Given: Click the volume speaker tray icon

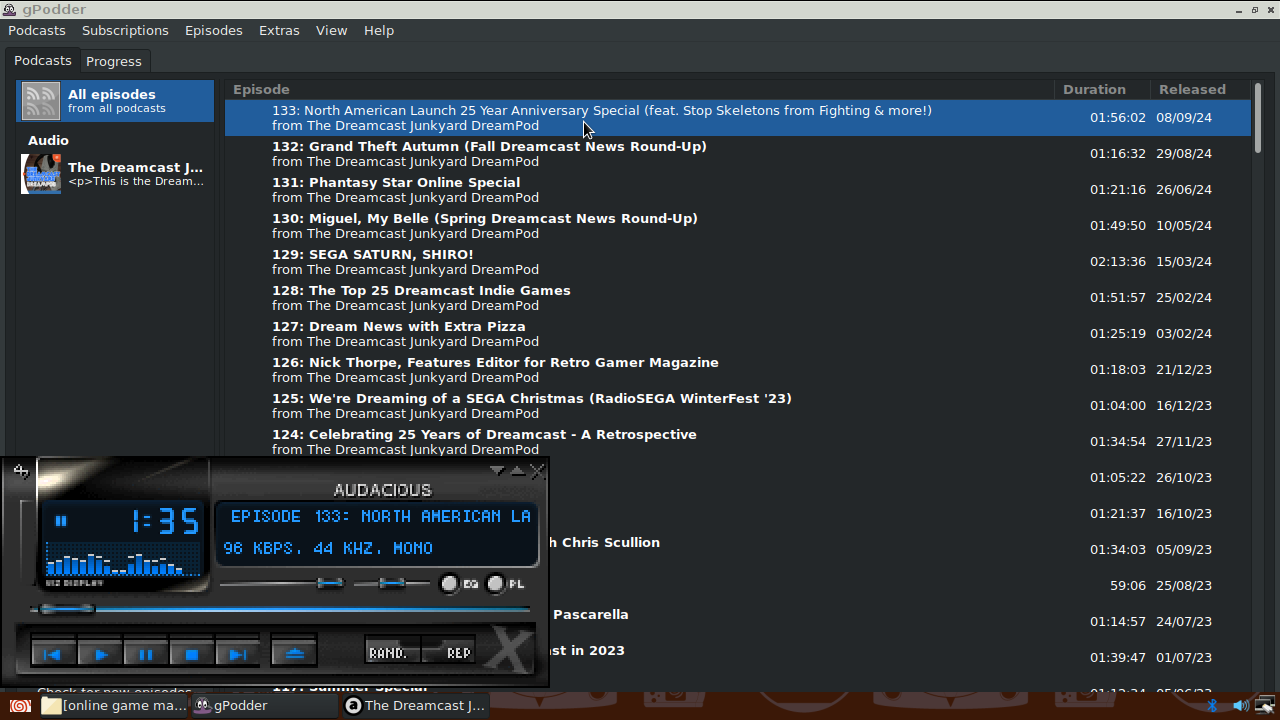Looking at the screenshot, I should click(x=1240, y=706).
